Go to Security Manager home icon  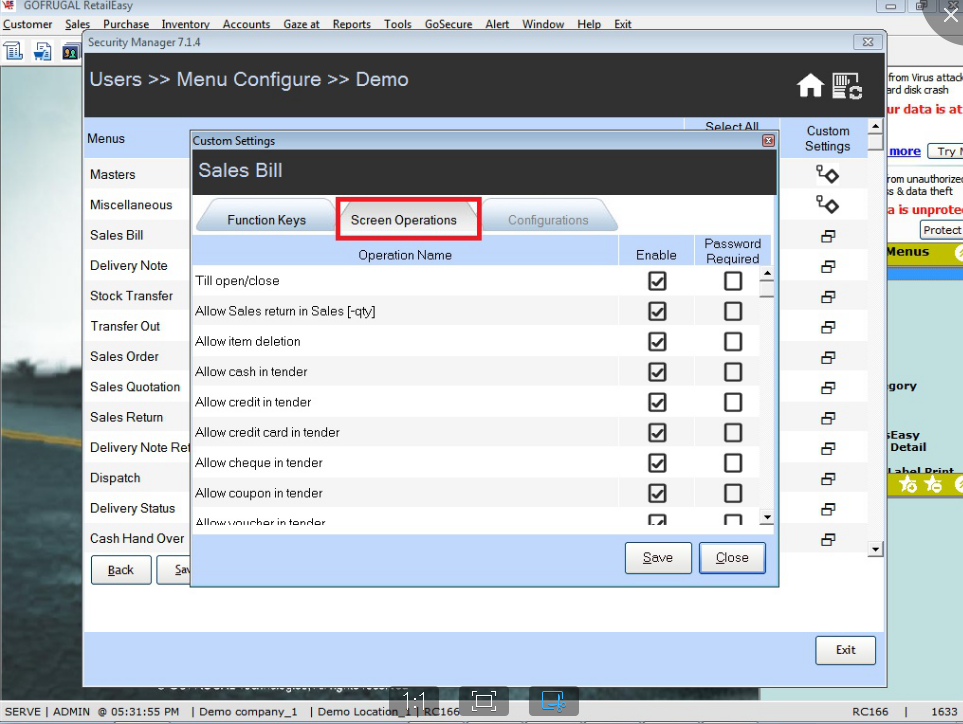(x=810, y=85)
